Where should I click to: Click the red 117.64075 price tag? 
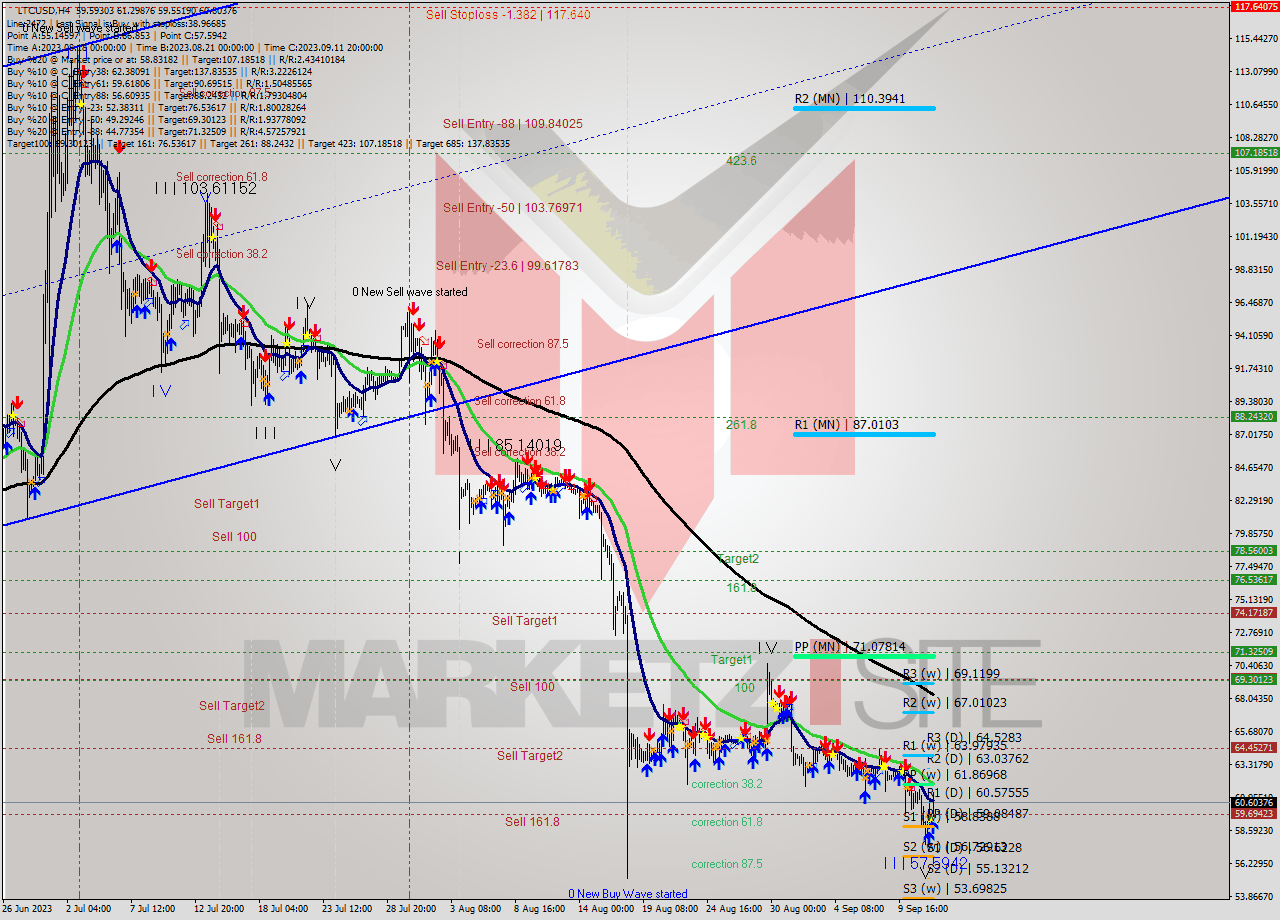point(1254,6)
